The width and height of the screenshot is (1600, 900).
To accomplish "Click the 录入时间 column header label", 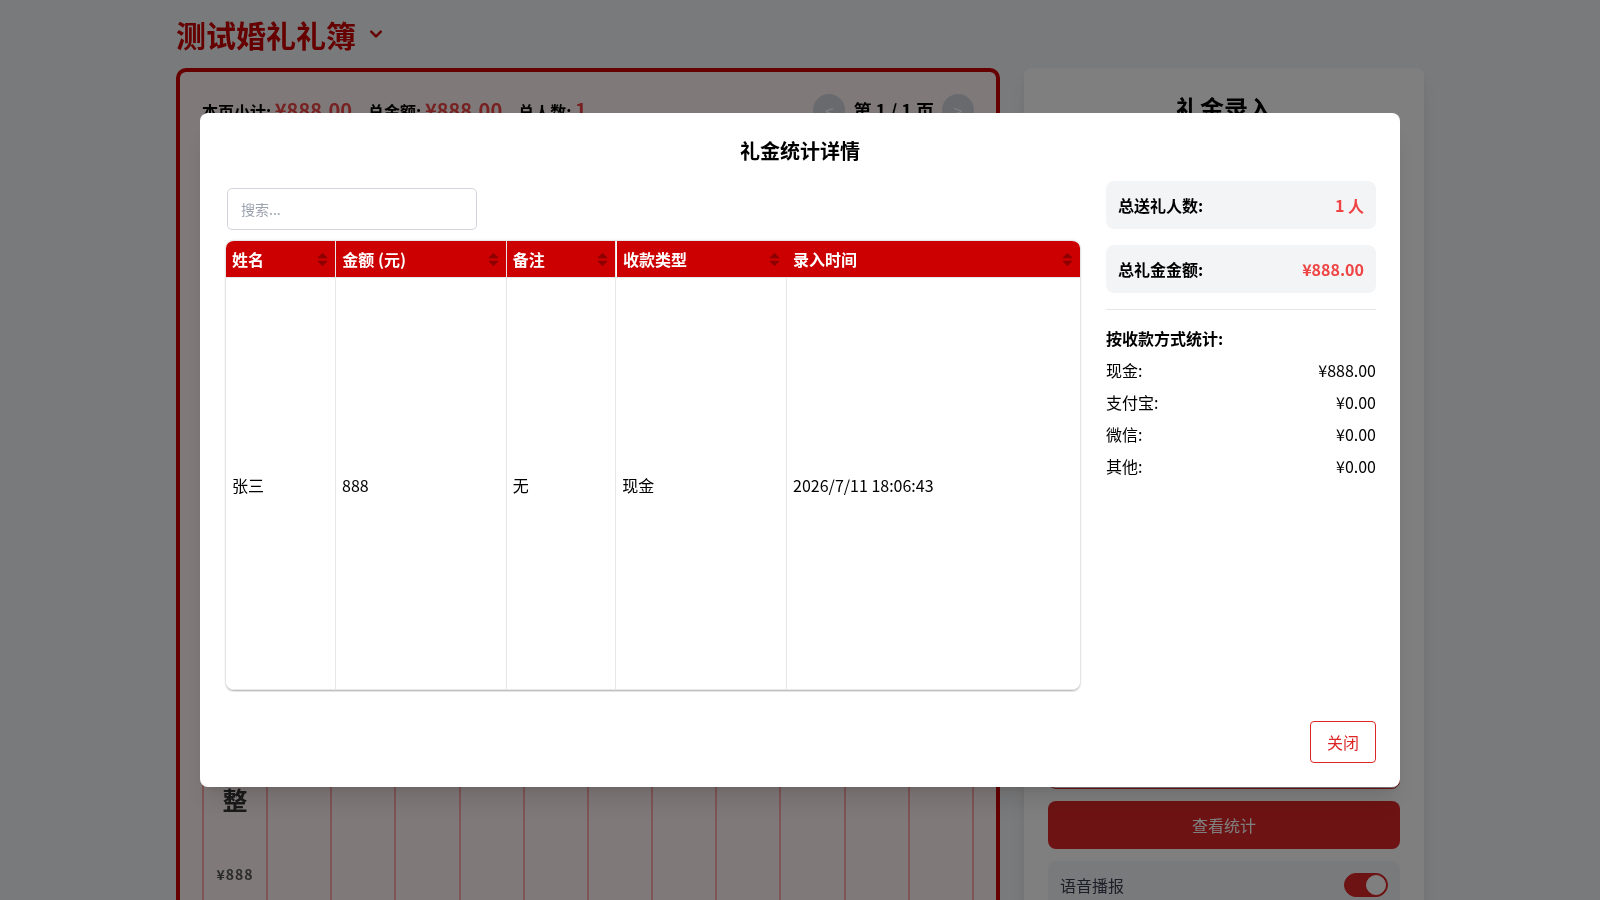I will (x=825, y=260).
